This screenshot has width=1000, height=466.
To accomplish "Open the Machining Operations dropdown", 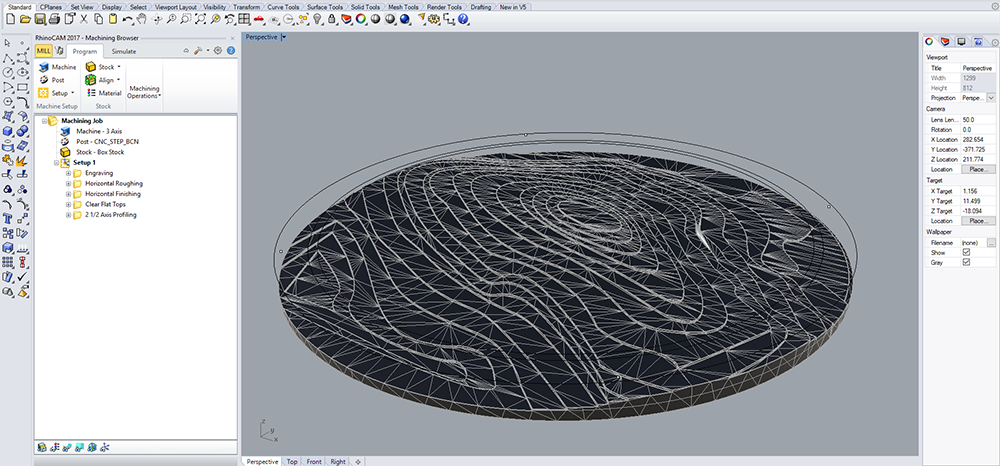I will click(x=144, y=90).
